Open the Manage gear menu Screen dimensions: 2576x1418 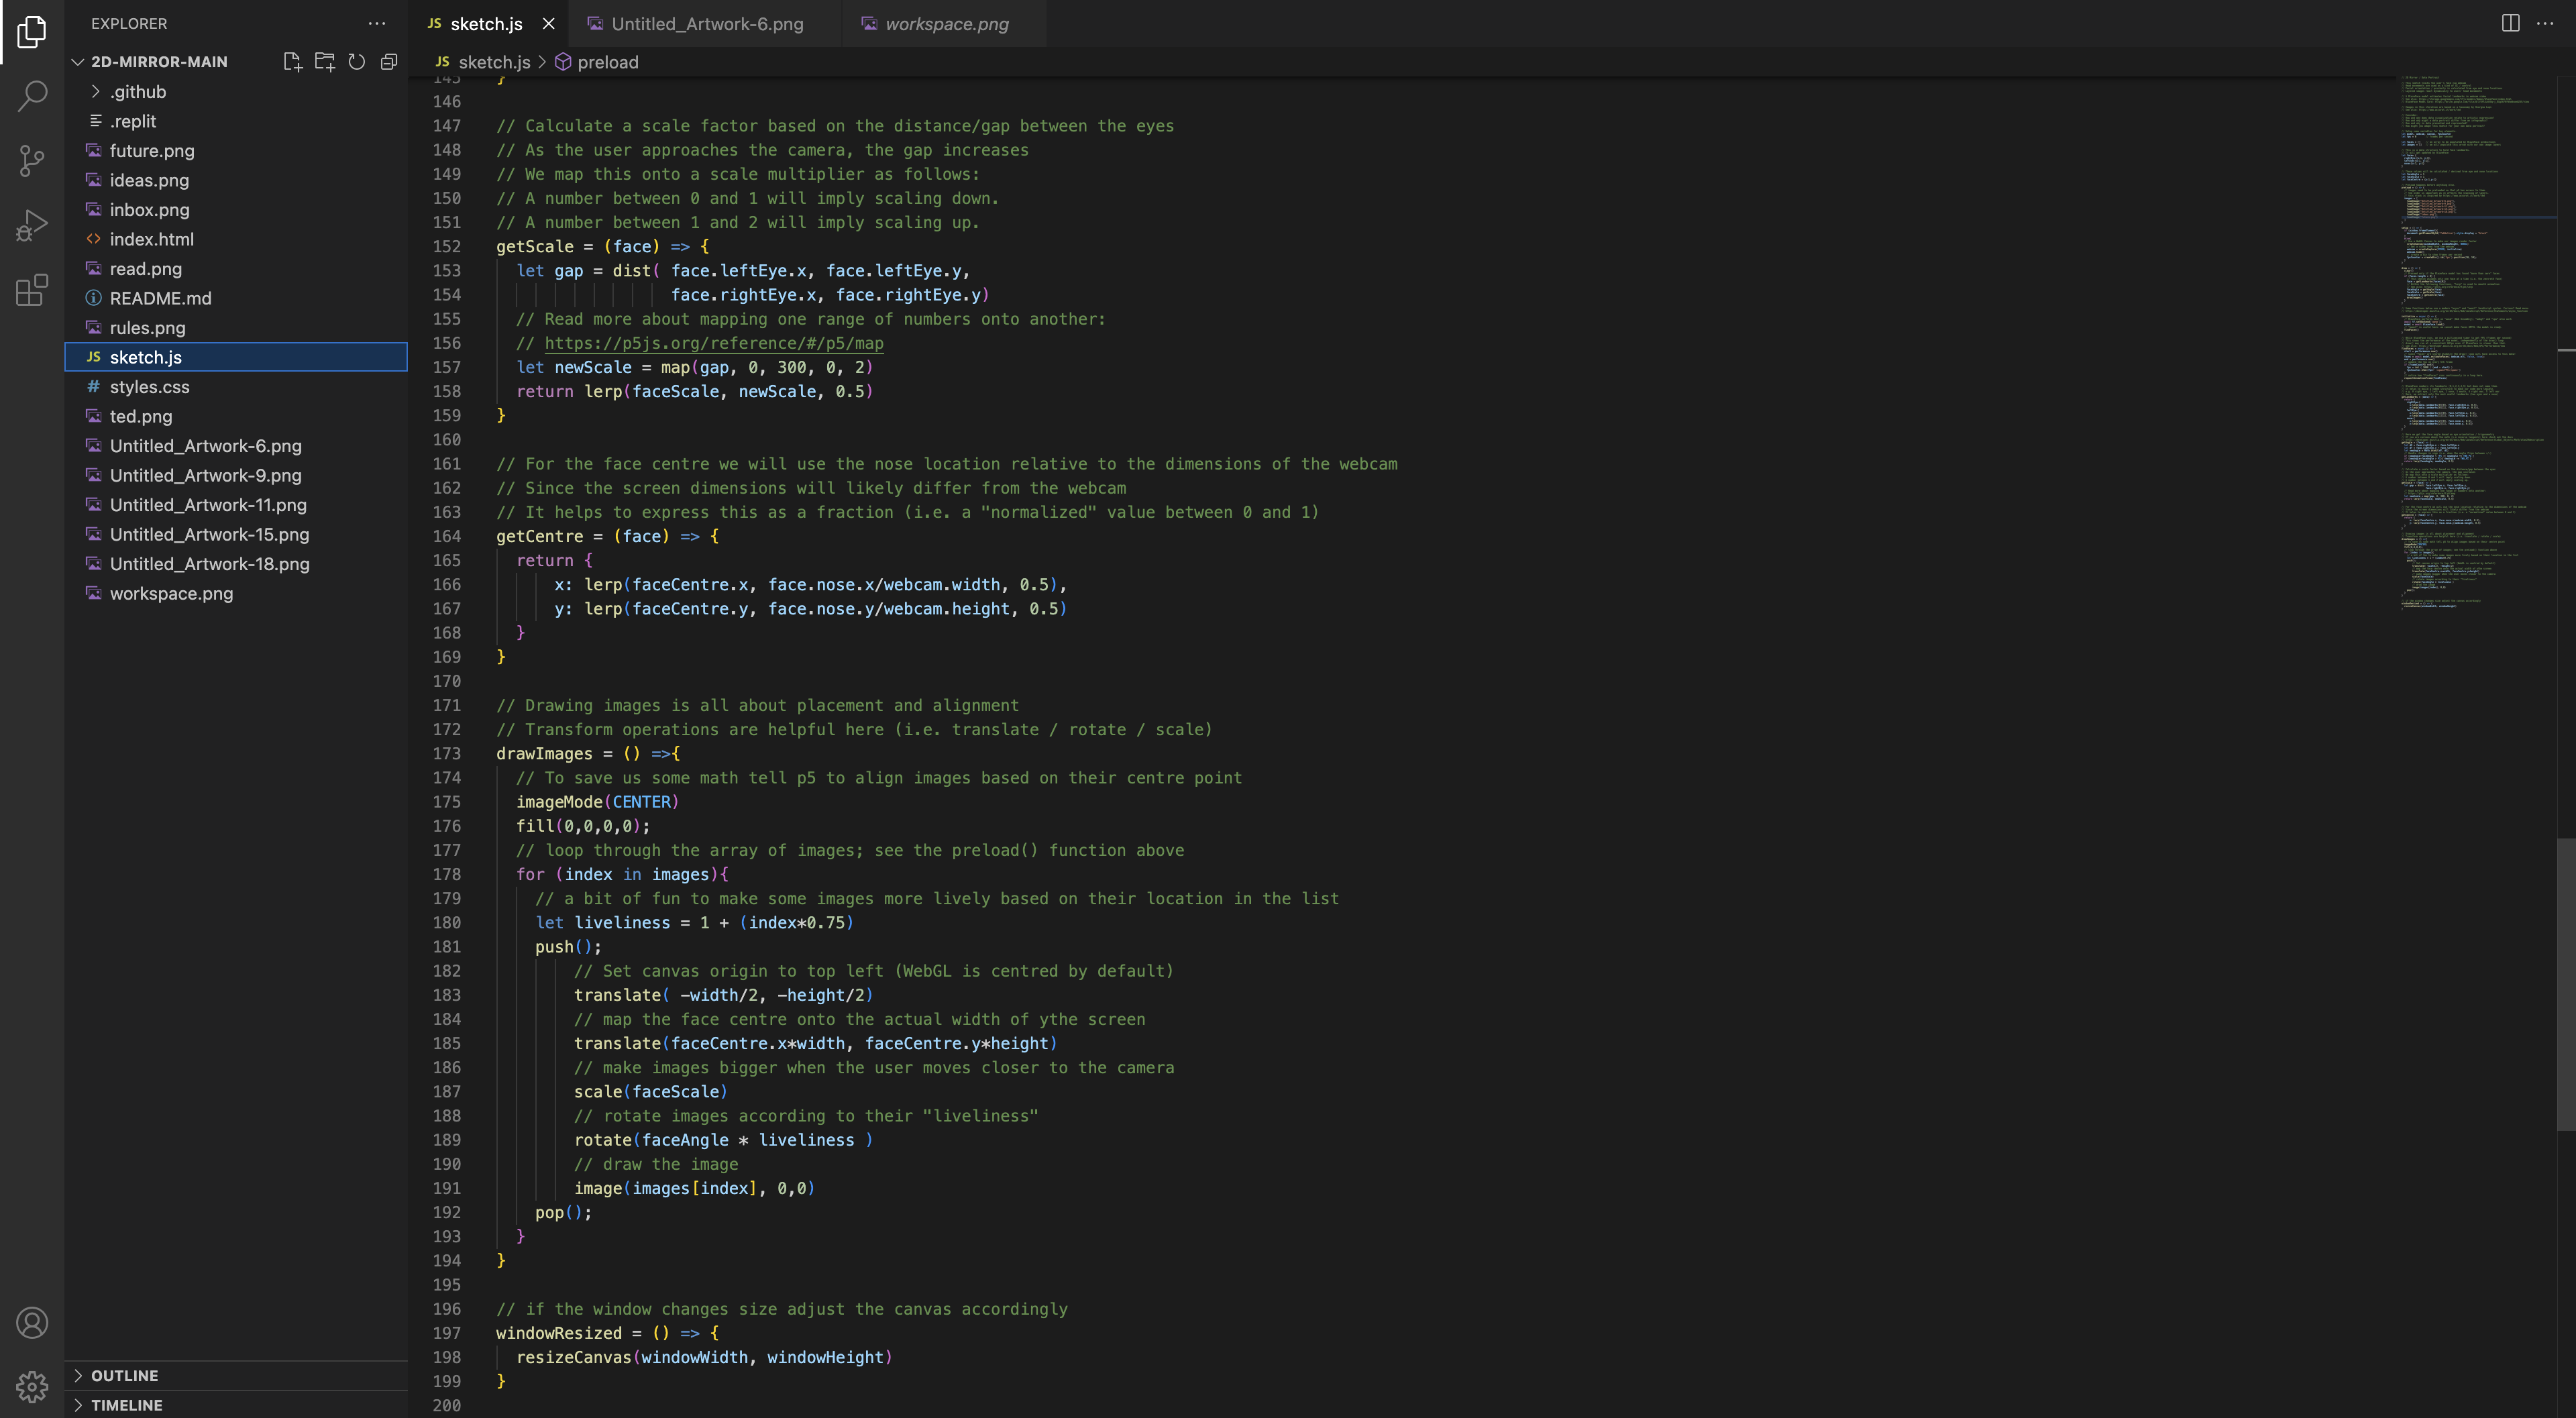(32, 1386)
